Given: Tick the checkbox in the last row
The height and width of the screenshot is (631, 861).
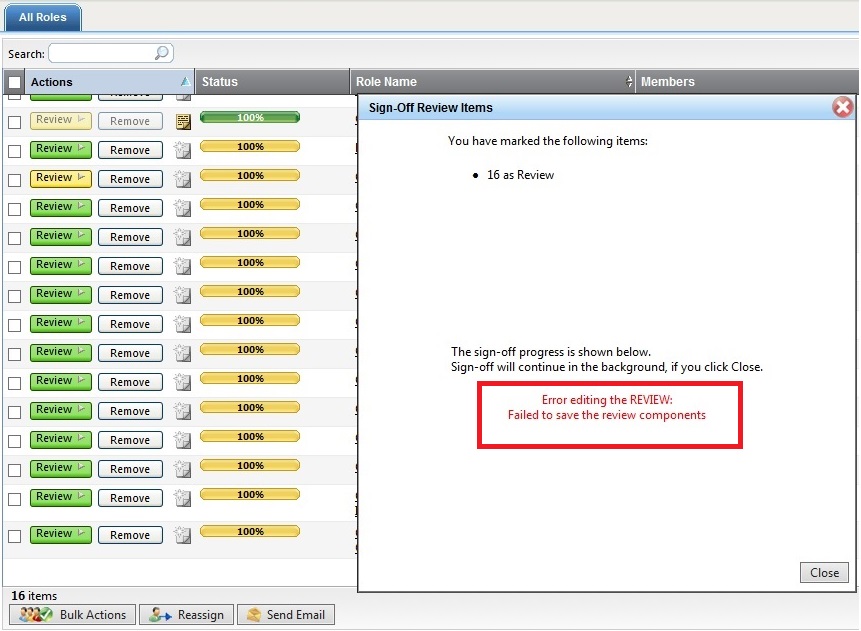Looking at the screenshot, I should point(14,536).
